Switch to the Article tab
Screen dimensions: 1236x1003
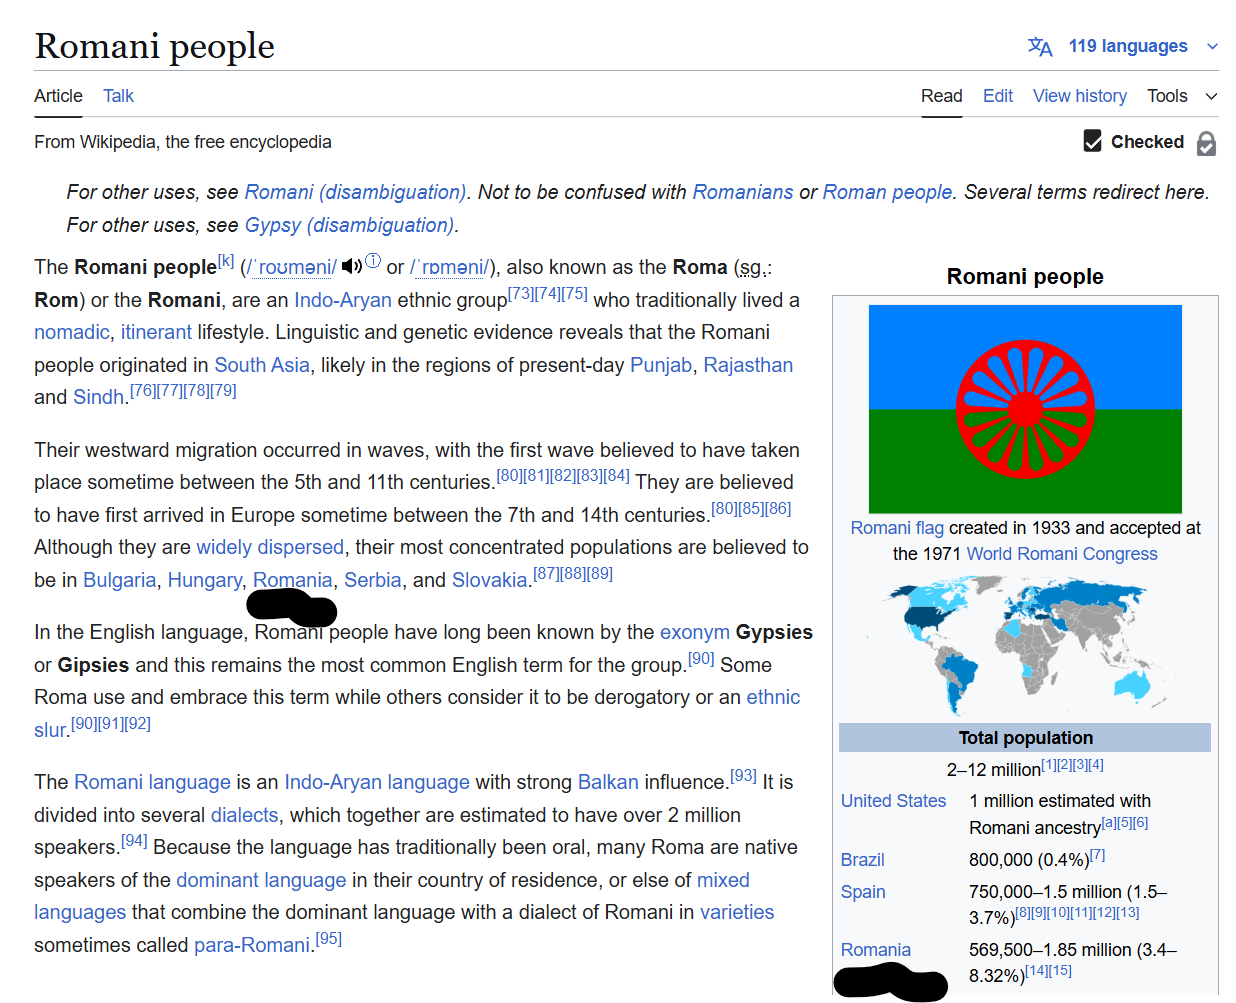tap(58, 96)
